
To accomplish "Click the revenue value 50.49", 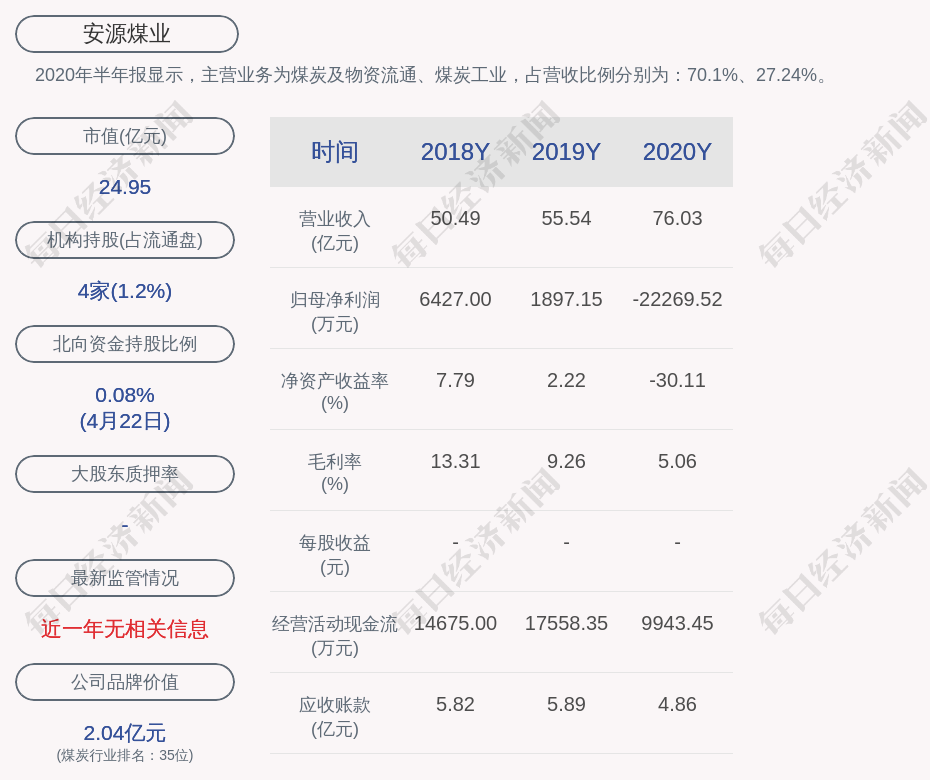I will (x=455, y=218).
